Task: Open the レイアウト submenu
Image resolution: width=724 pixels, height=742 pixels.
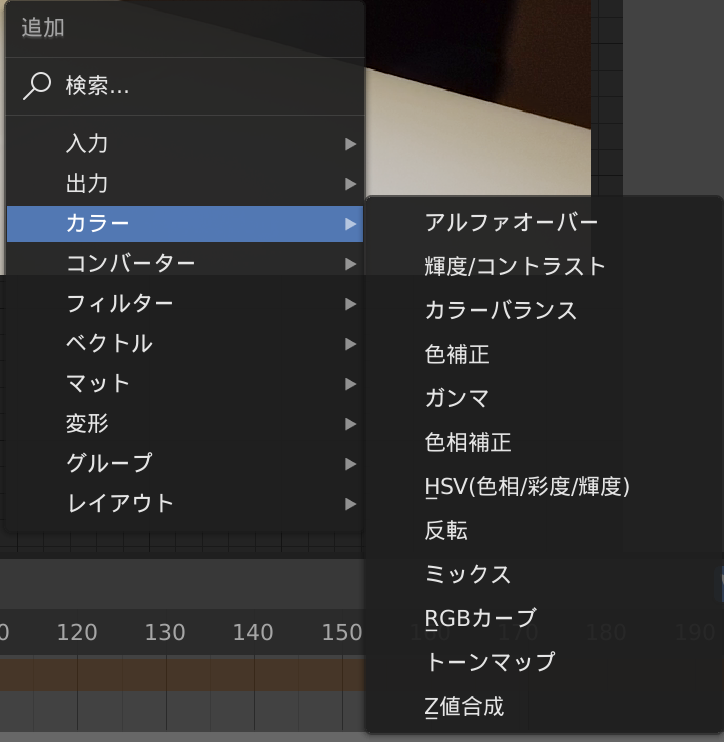Action: pyautogui.click(x=185, y=504)
